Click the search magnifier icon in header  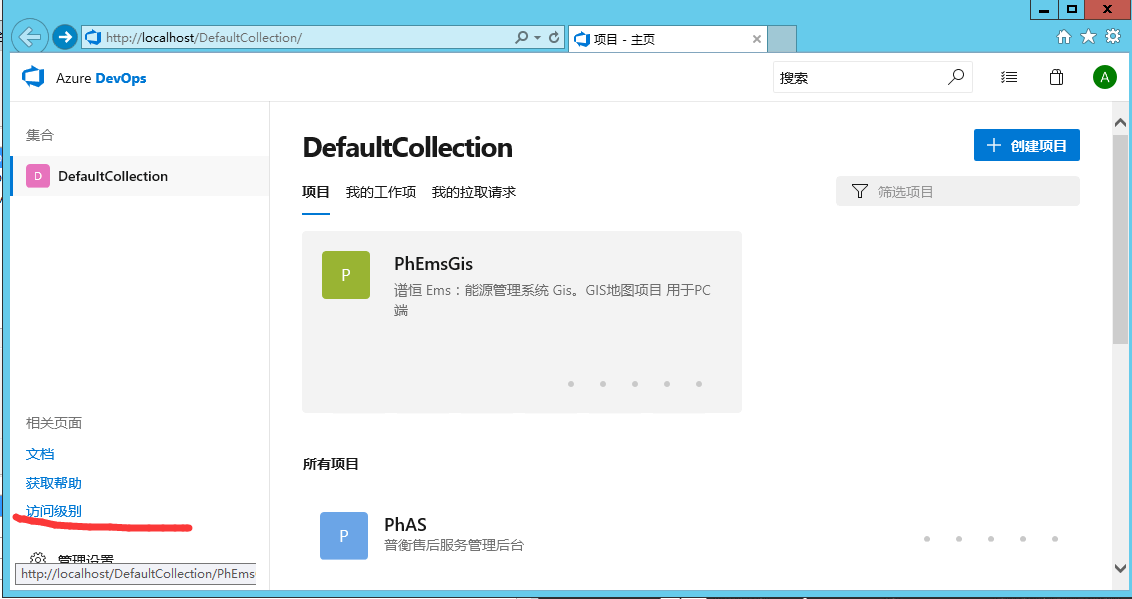click(x=956, y=77)
